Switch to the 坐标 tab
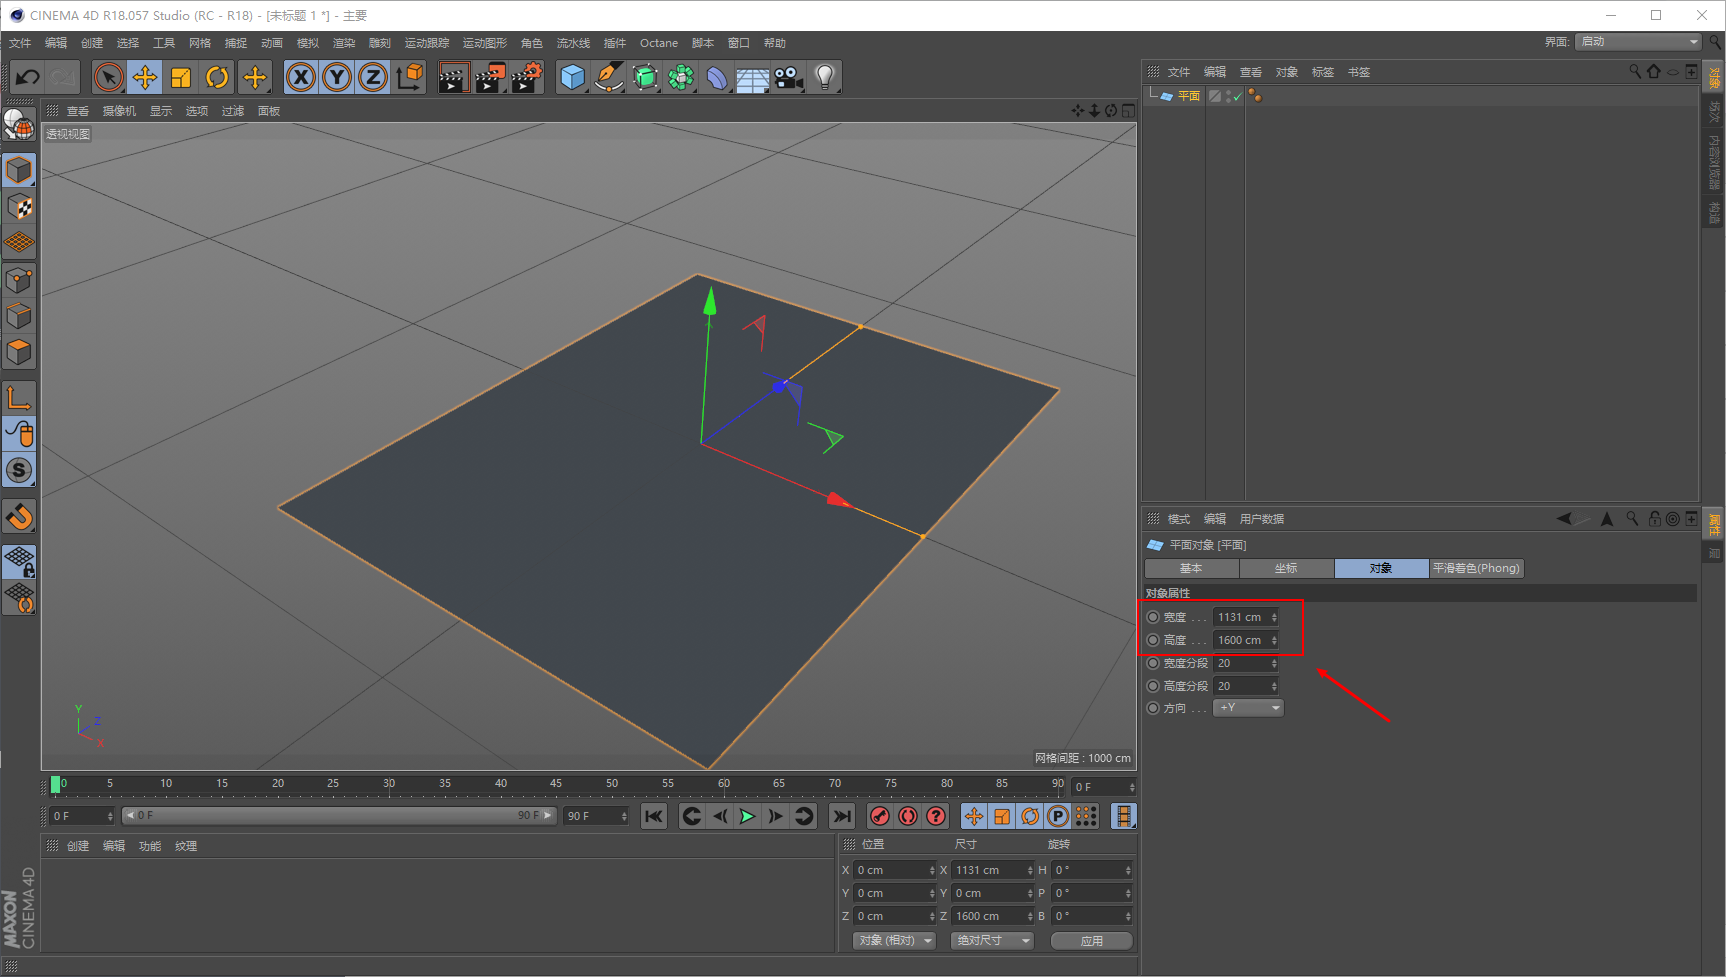Image resolution: width=1726 pixels, height=977 pixels. click(1286, 568)
